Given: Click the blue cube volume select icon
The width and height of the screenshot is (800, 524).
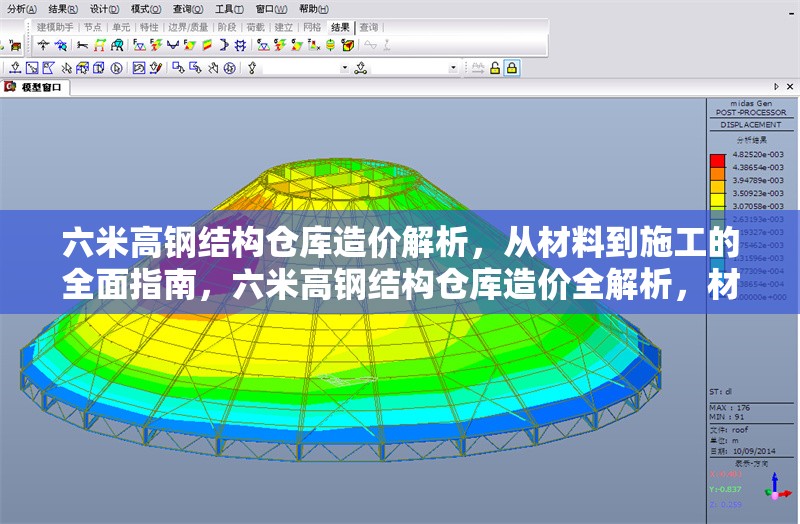Looking at the screenshot, I should (x=99, y=68).
